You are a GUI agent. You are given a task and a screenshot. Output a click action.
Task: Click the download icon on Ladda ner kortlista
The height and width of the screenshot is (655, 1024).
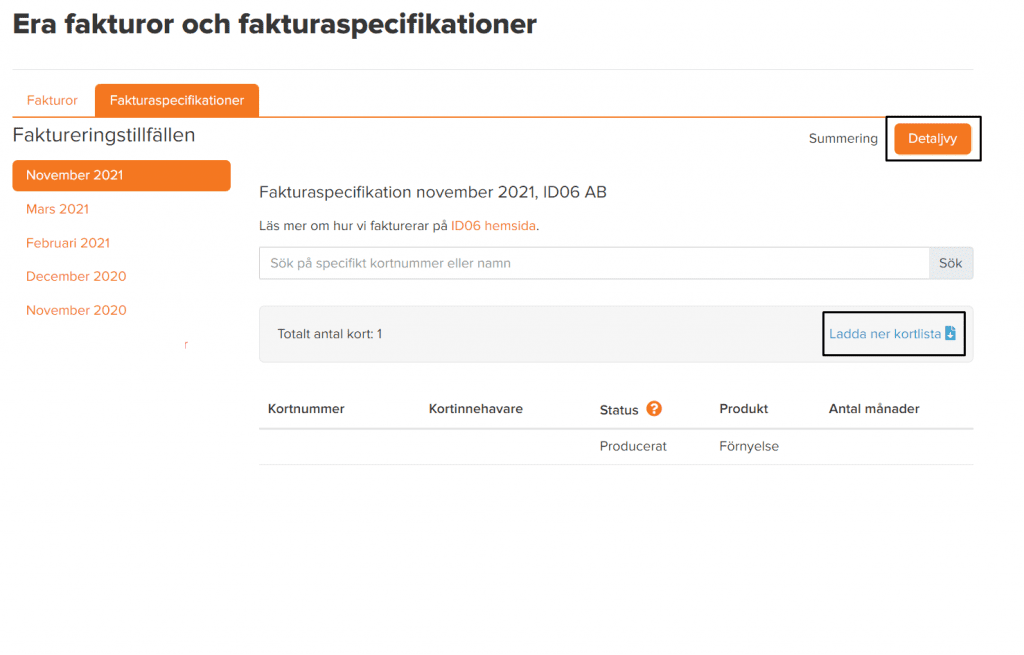click(x=949, y=333)
